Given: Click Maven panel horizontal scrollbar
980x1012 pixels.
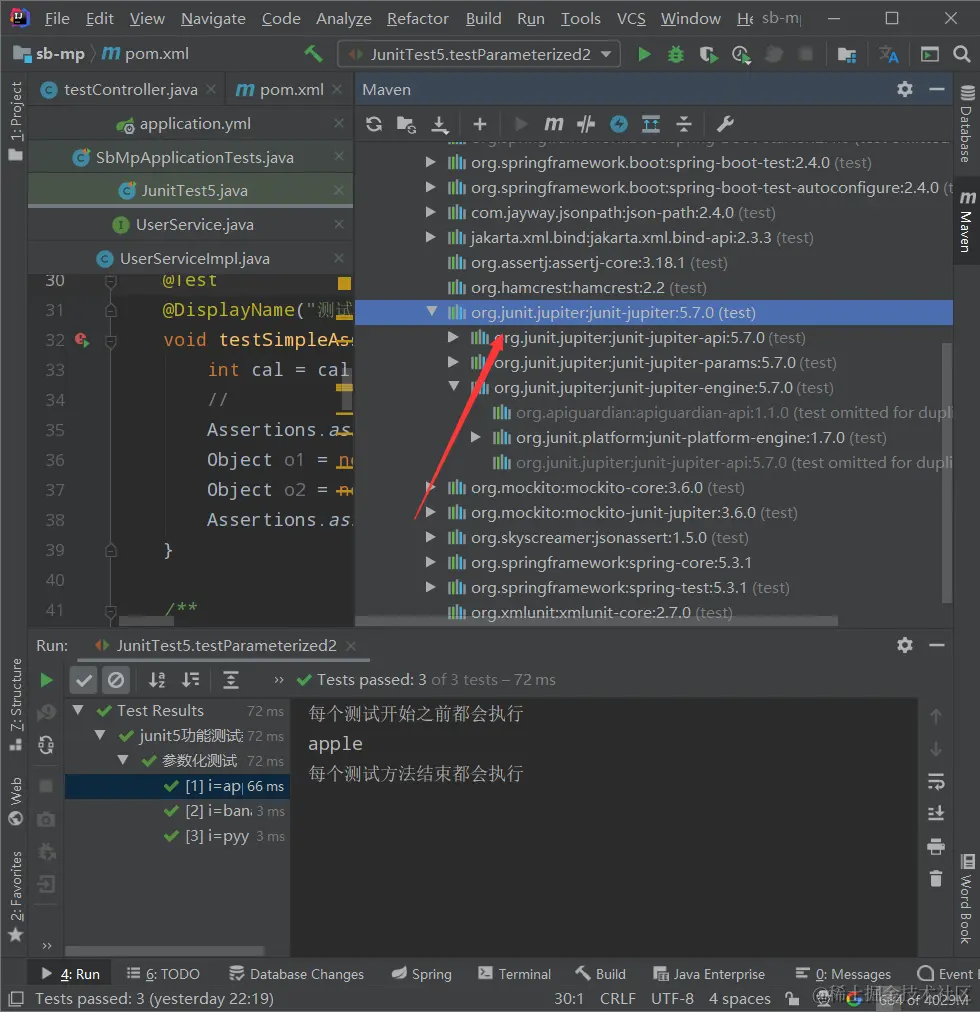Looking at the screenshot, I should (x=596, y=620).
